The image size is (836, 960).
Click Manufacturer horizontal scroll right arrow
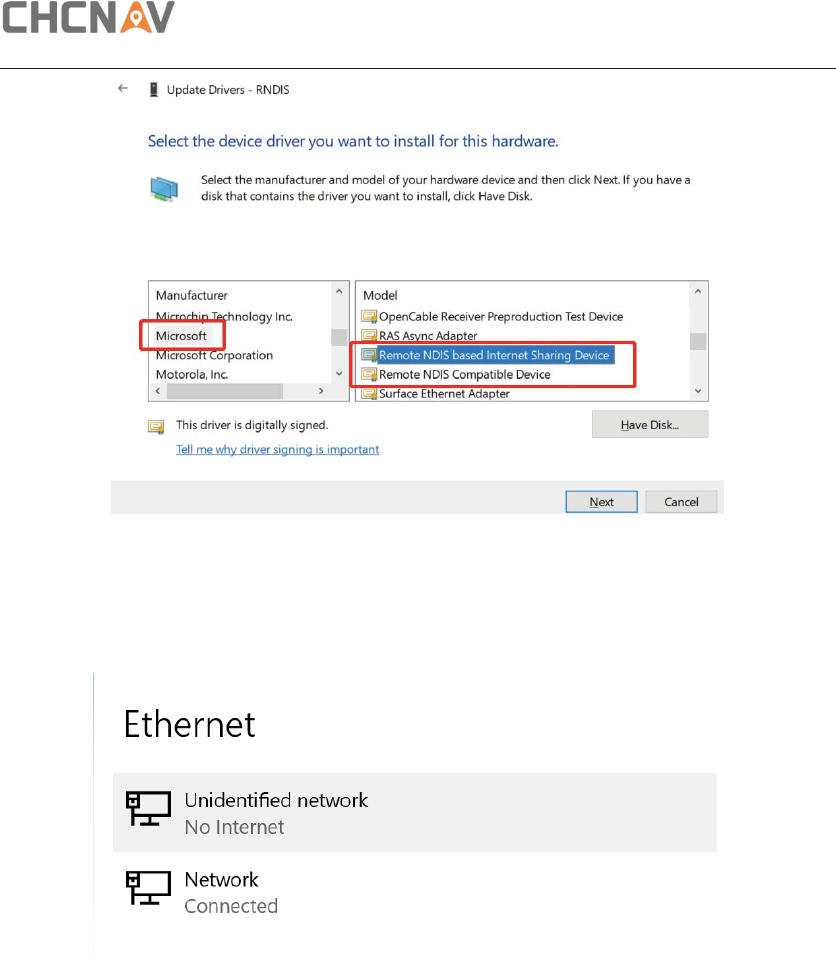[x=321, y=391]
